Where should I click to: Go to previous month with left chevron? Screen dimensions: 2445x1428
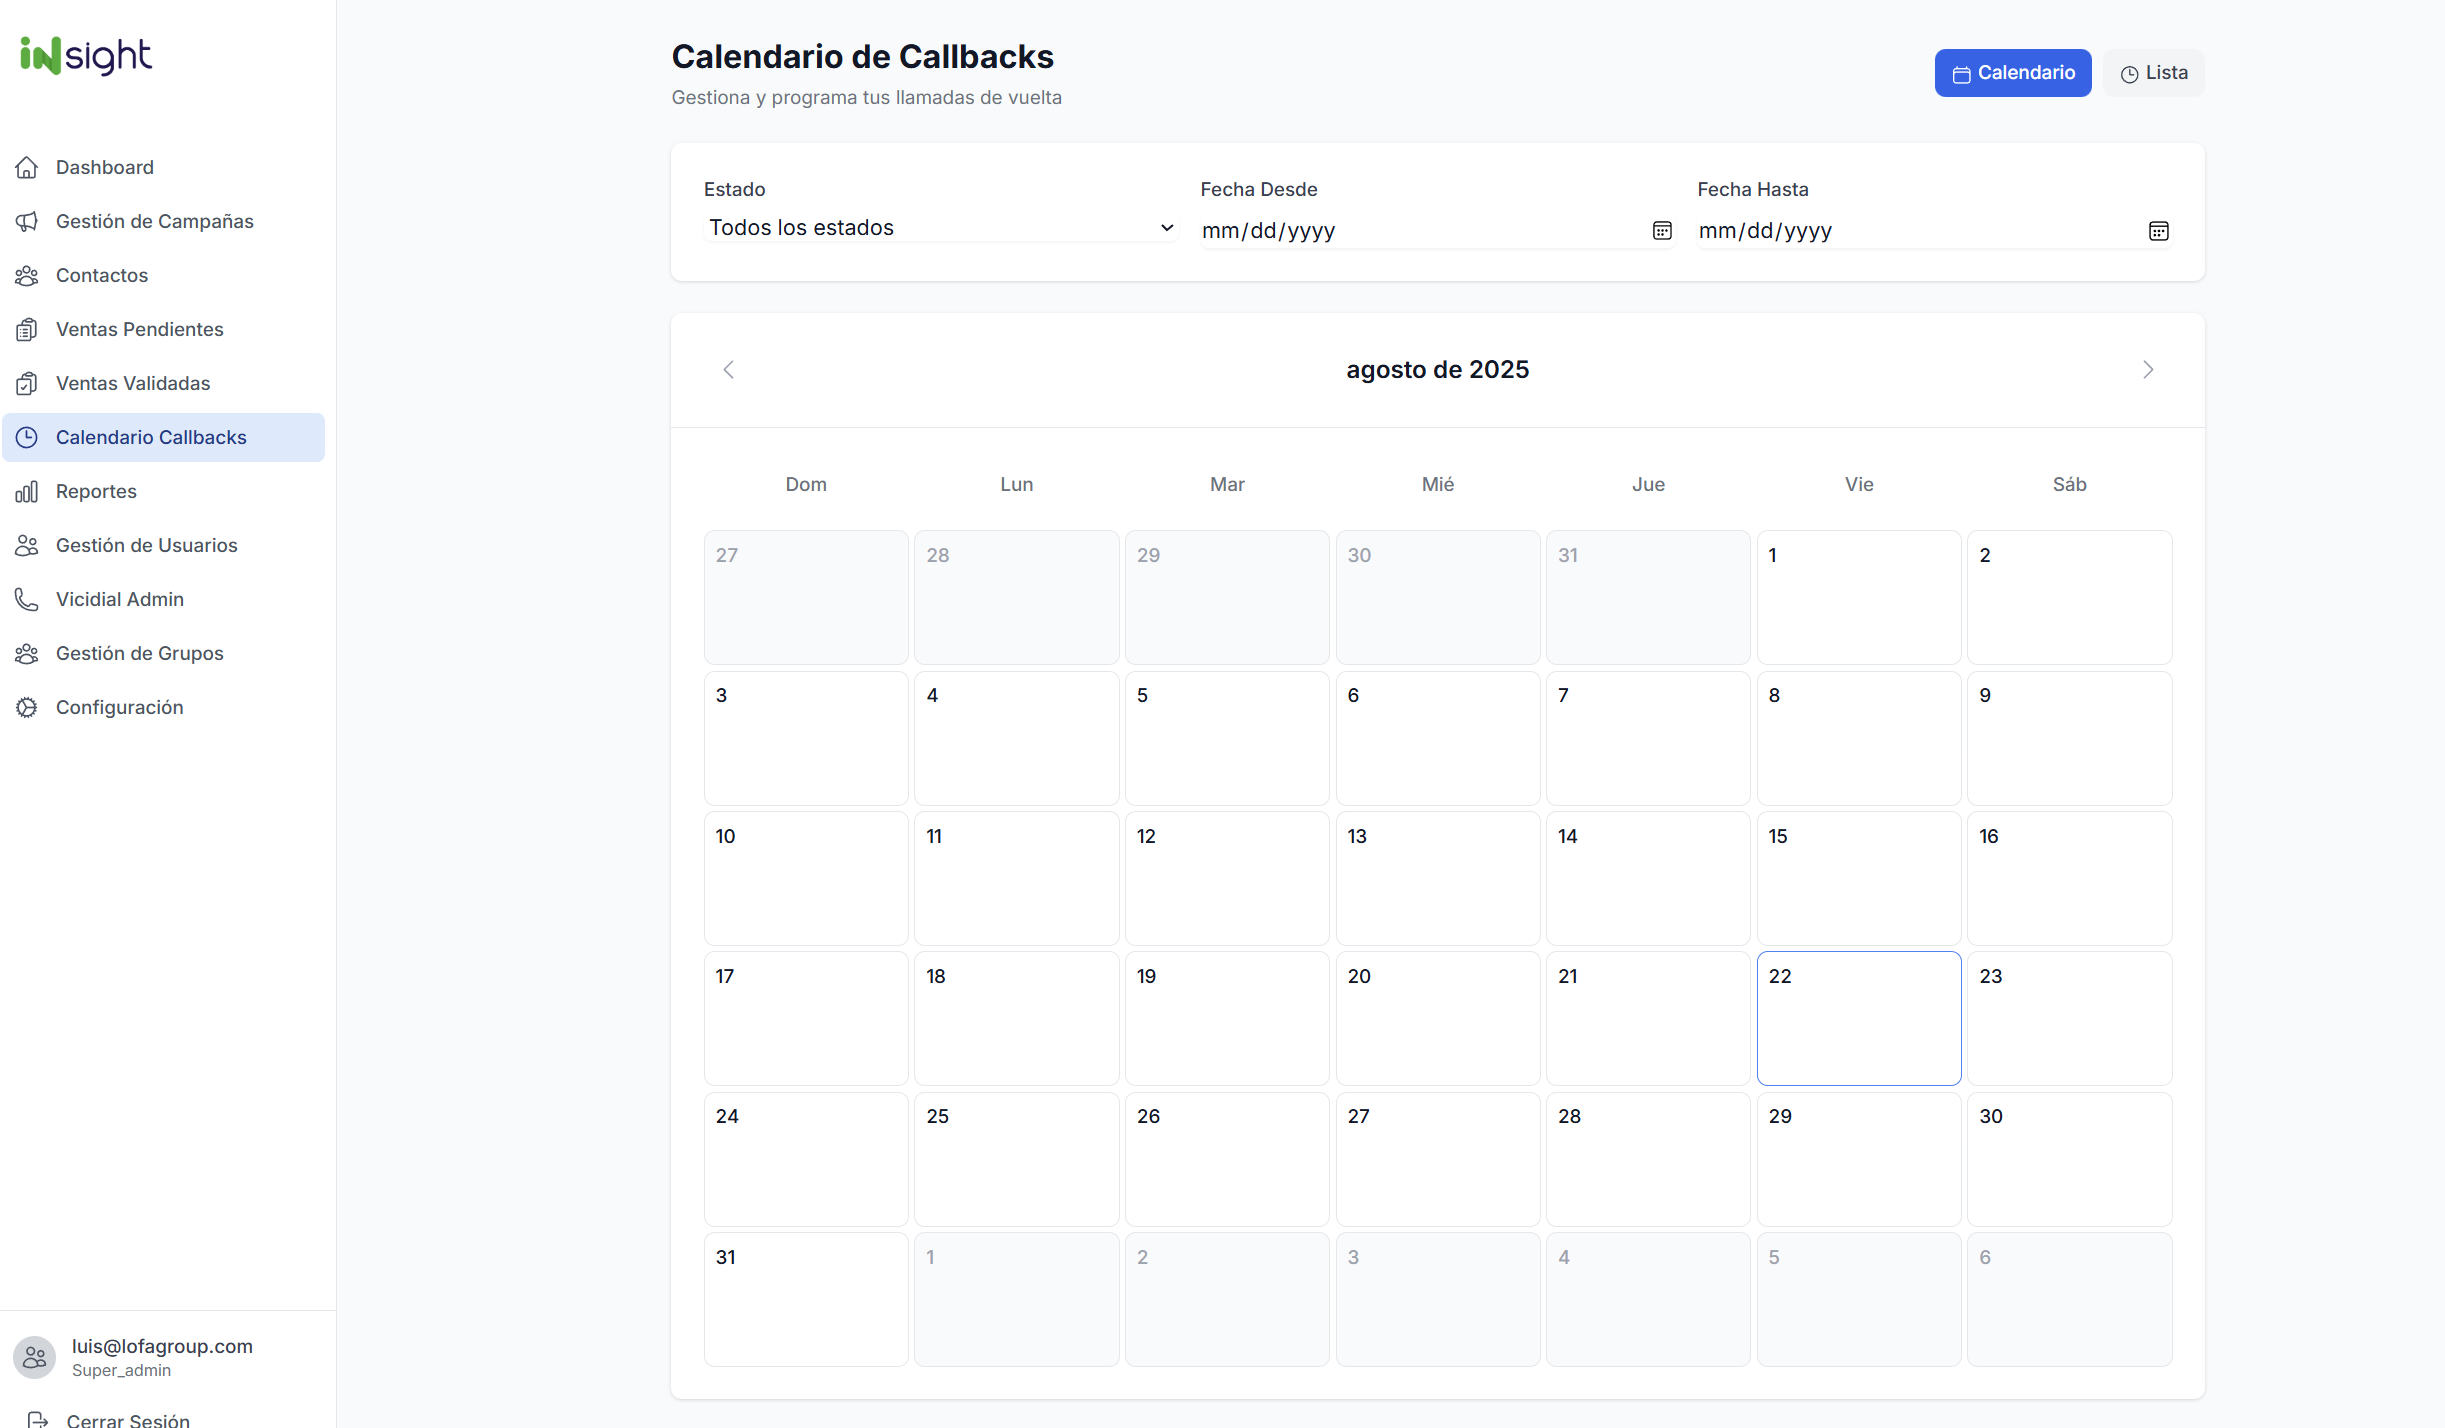728,369
